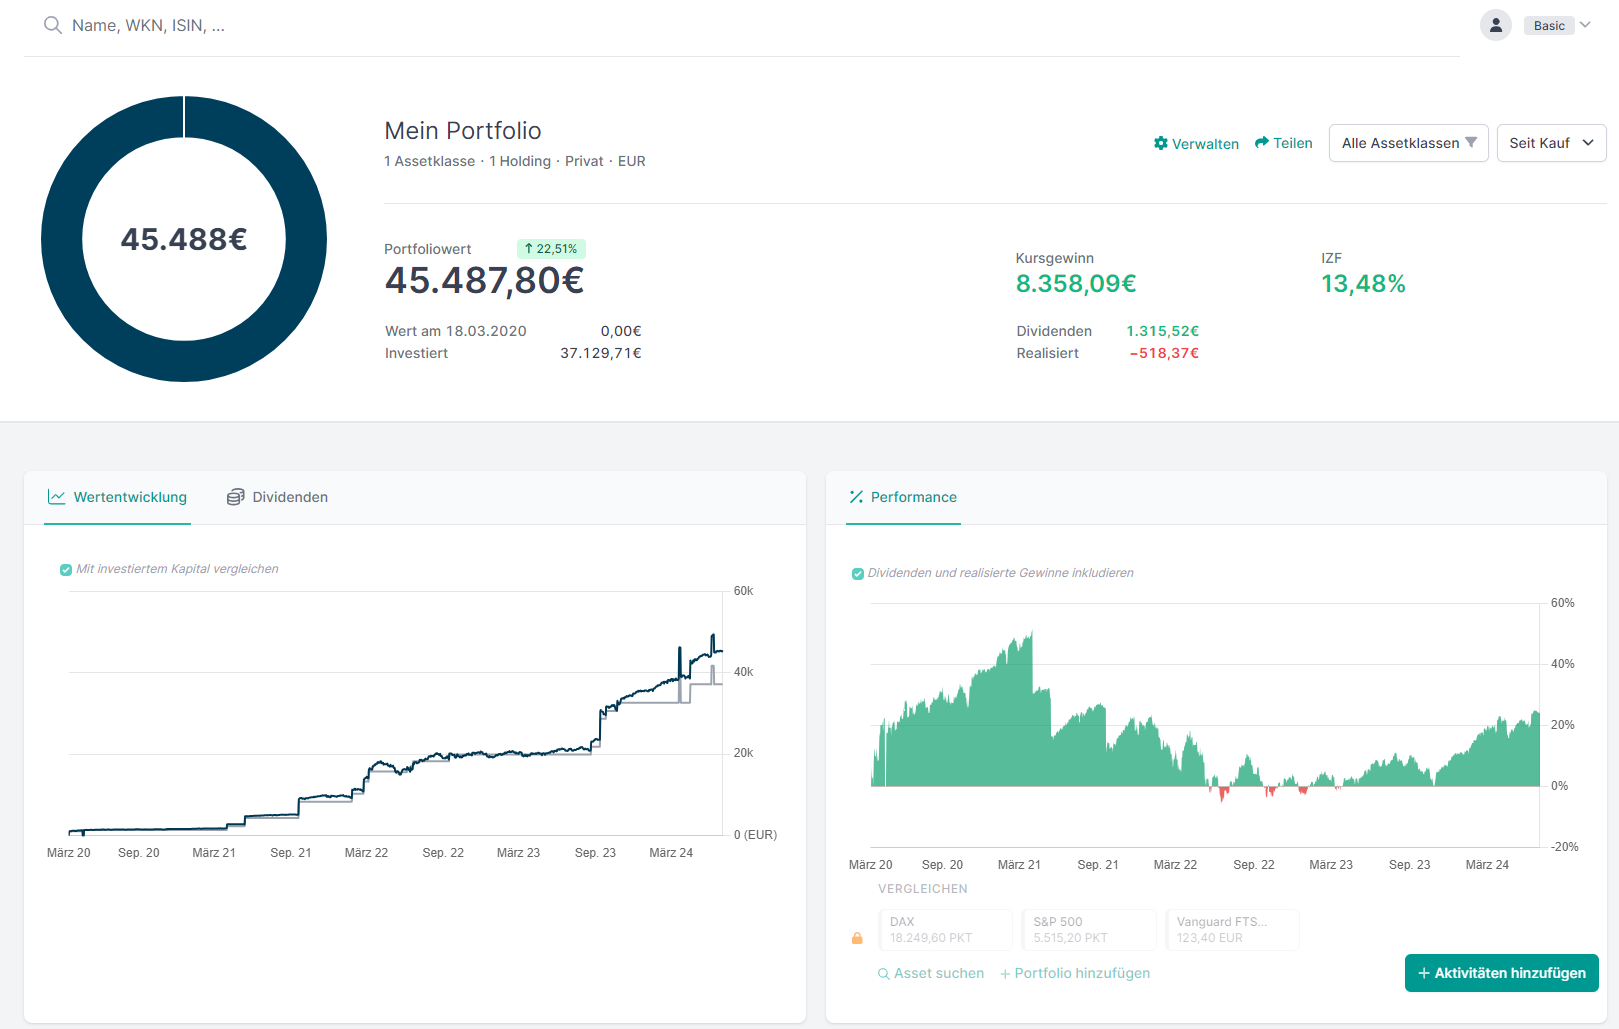Click the Kursgewinn value 8.358,09€
1619x1029 pixels.
(1076, 284)
